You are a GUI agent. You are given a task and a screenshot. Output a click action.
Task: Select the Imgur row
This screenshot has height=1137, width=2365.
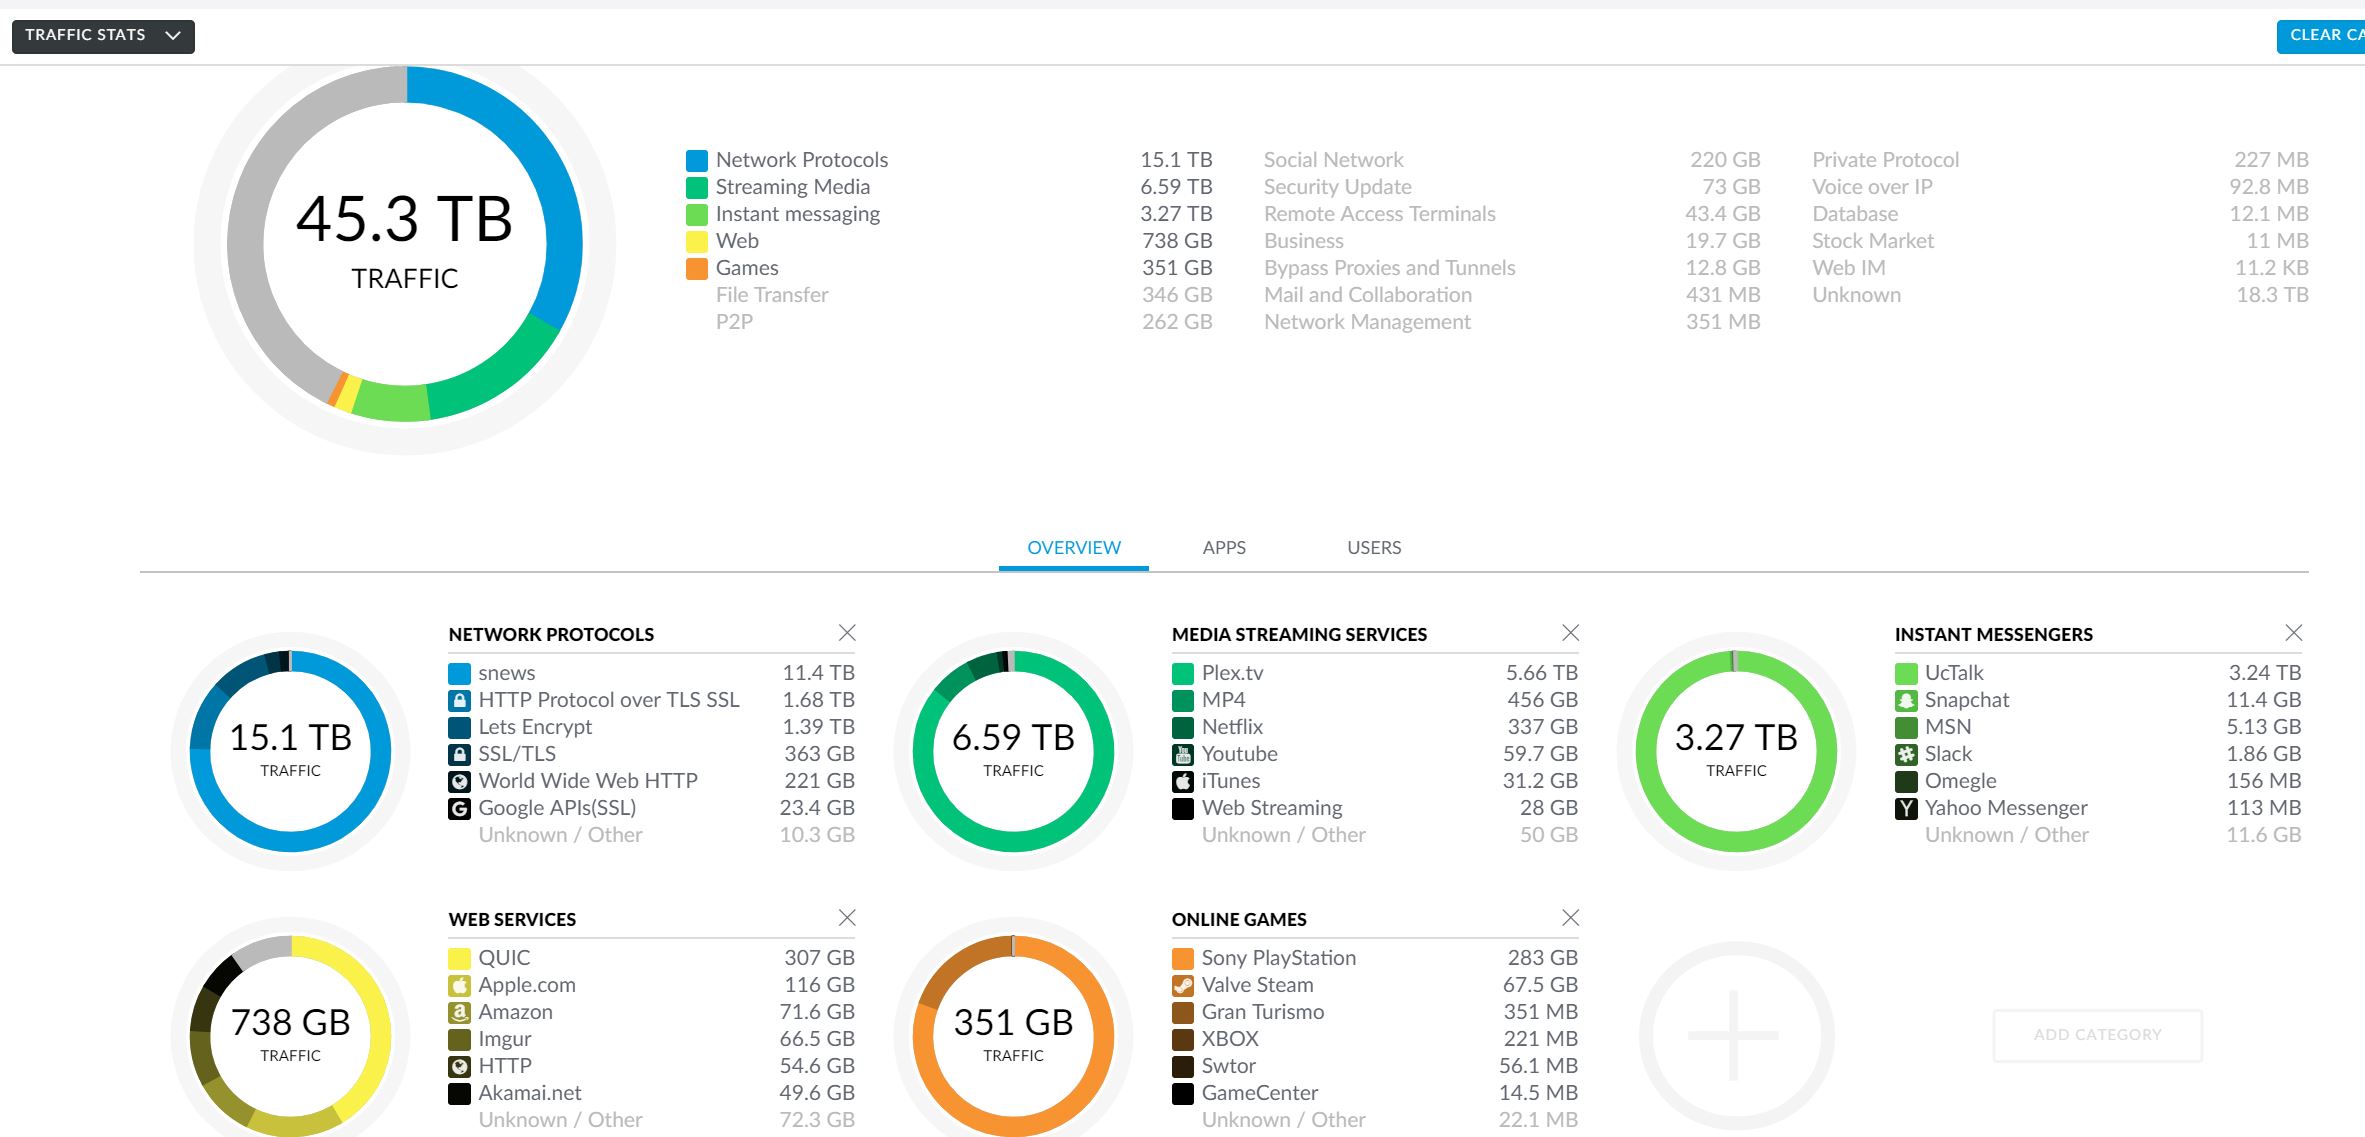point(651,1039)
